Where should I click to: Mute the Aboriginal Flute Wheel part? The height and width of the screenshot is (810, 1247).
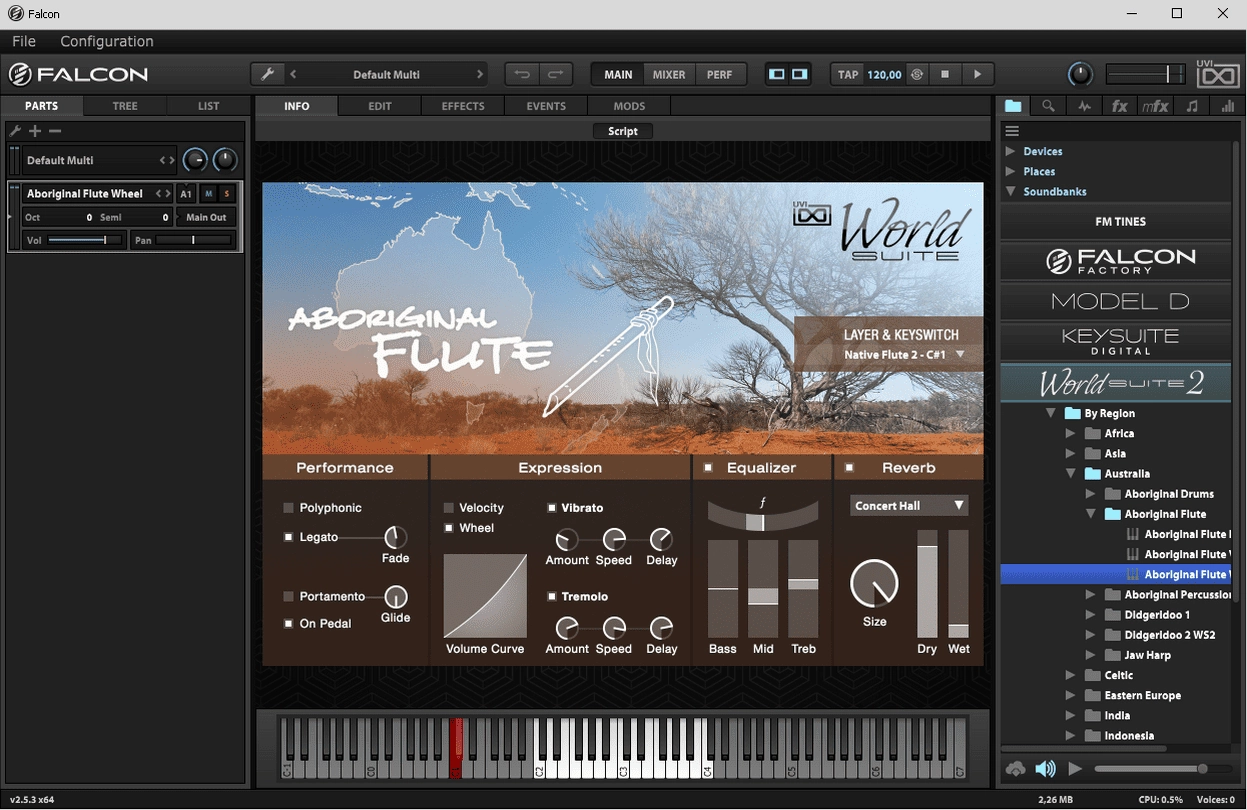pyautogui.click(x=209, y=194)
